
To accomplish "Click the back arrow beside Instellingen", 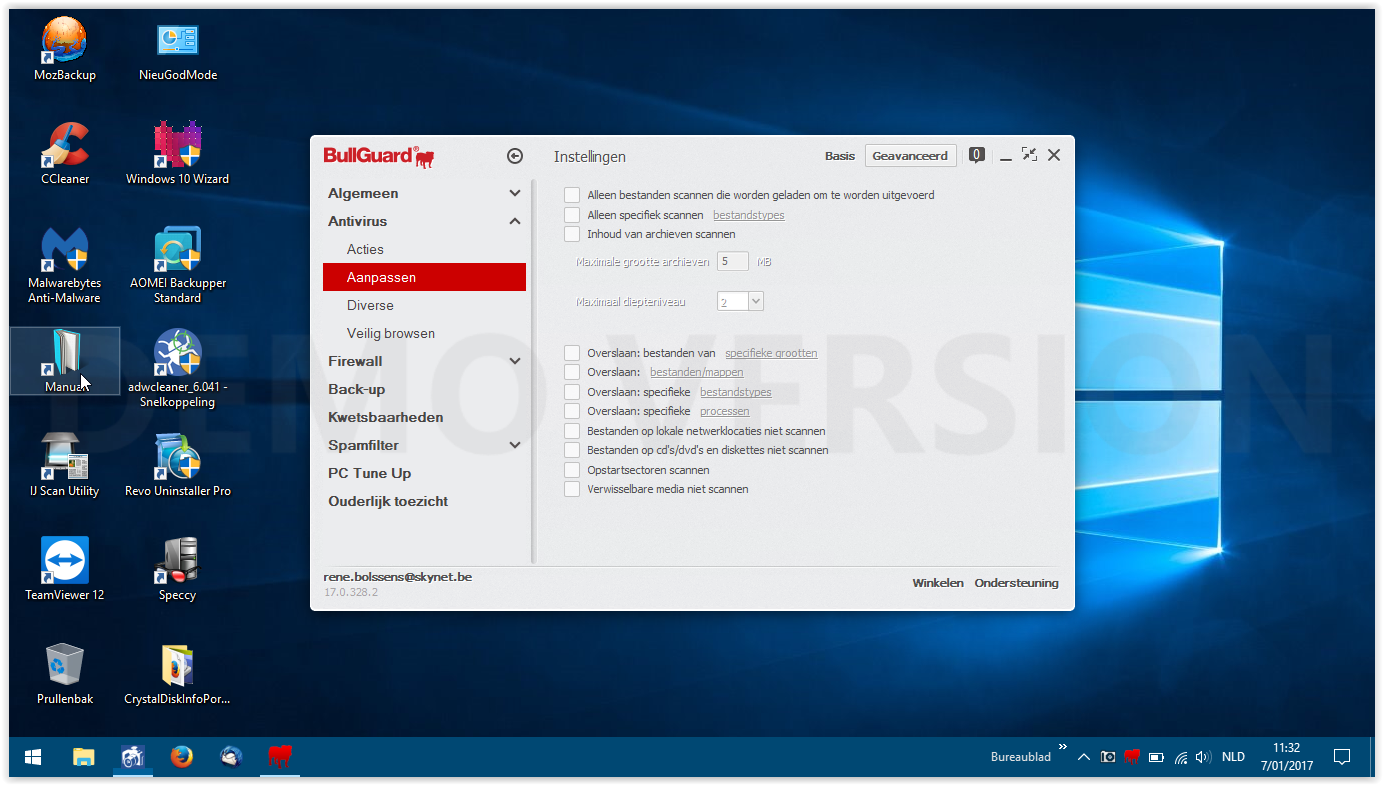I will coord(515,156).
